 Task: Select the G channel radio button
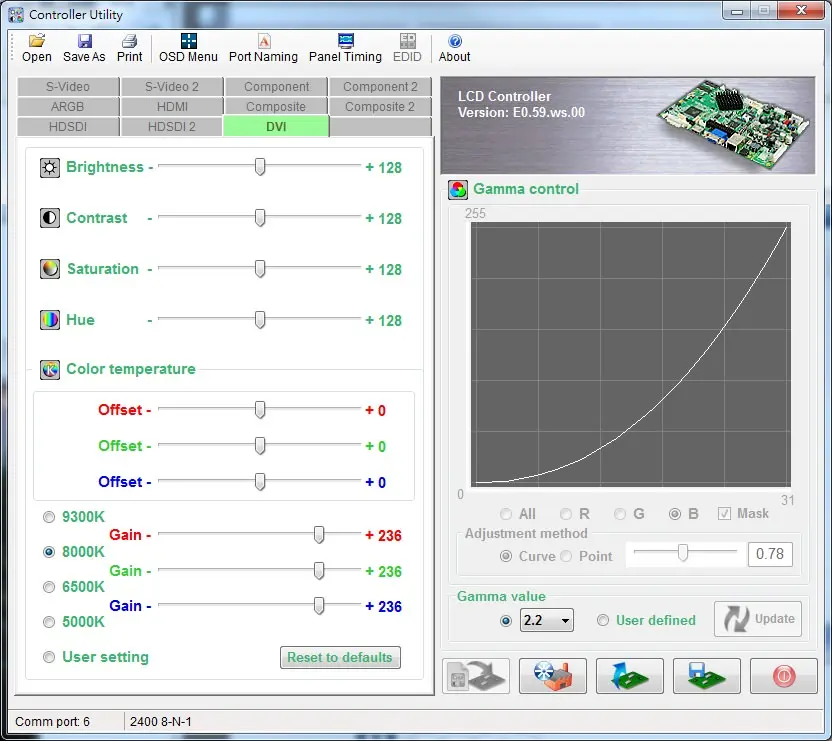(x=620, y=514)
